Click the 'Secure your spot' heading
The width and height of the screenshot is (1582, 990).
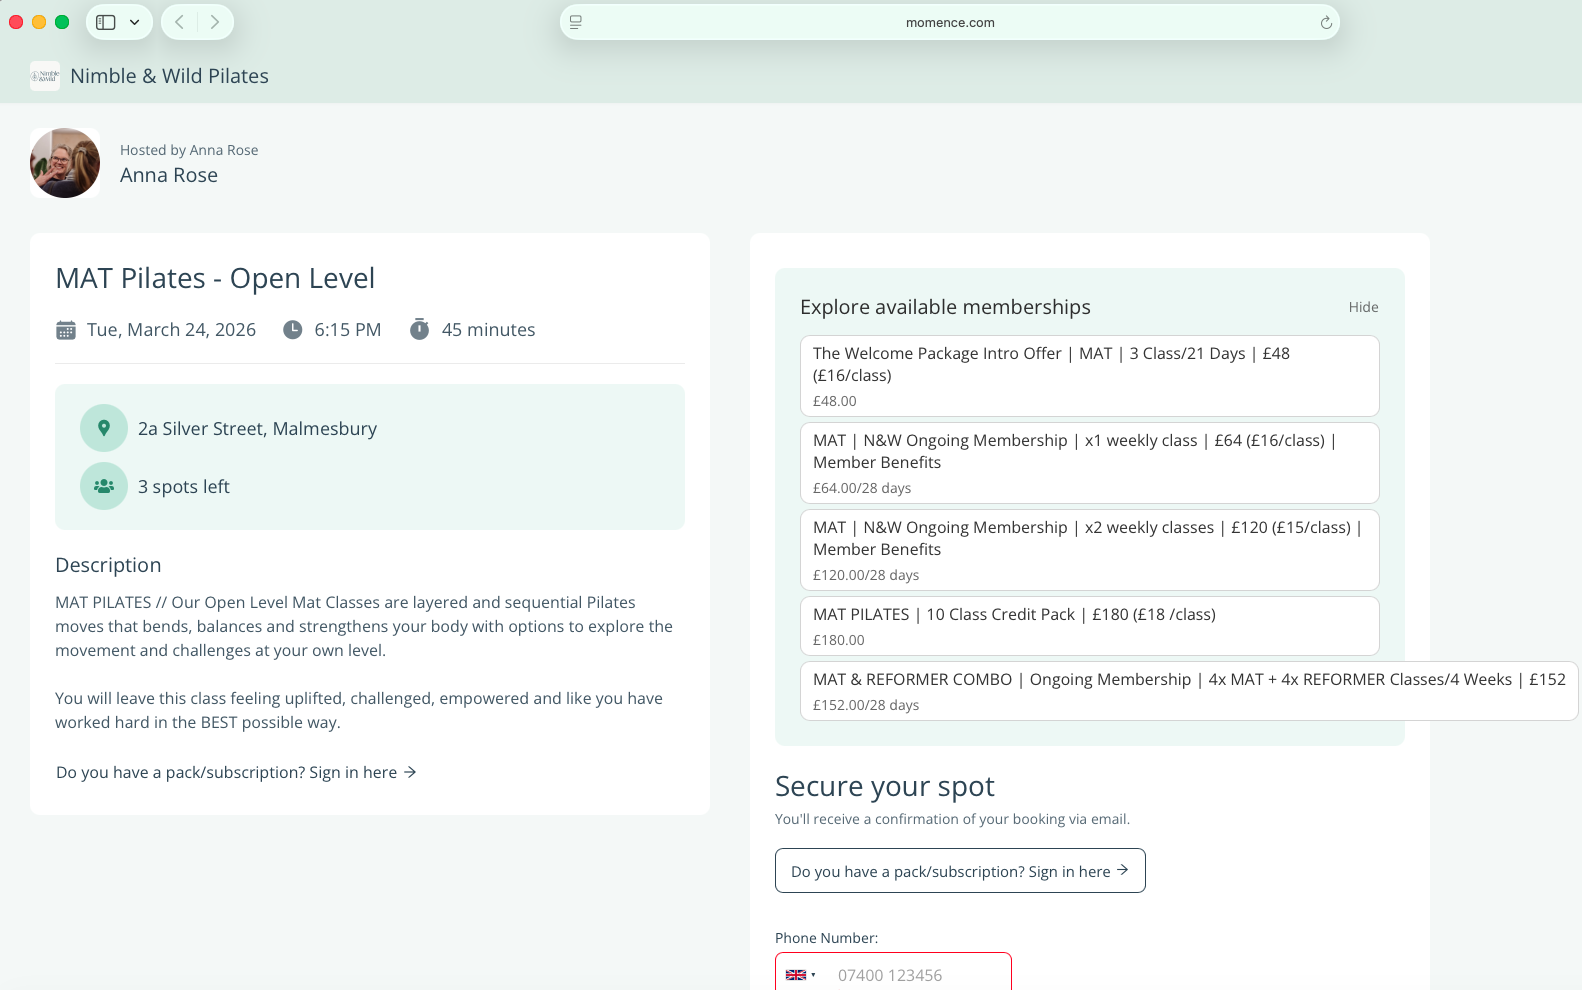point(885,786)
